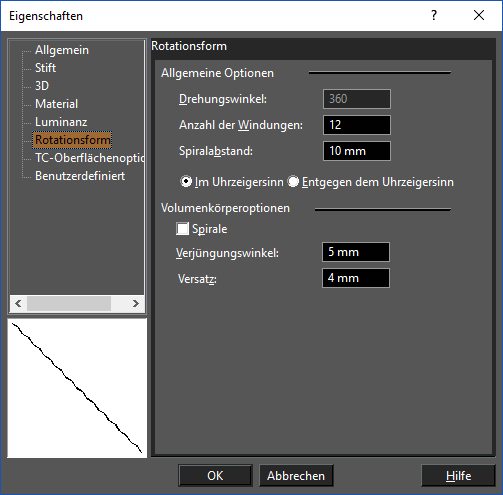Click the Versatz field showing 4 mm

[x=356, y=278]
